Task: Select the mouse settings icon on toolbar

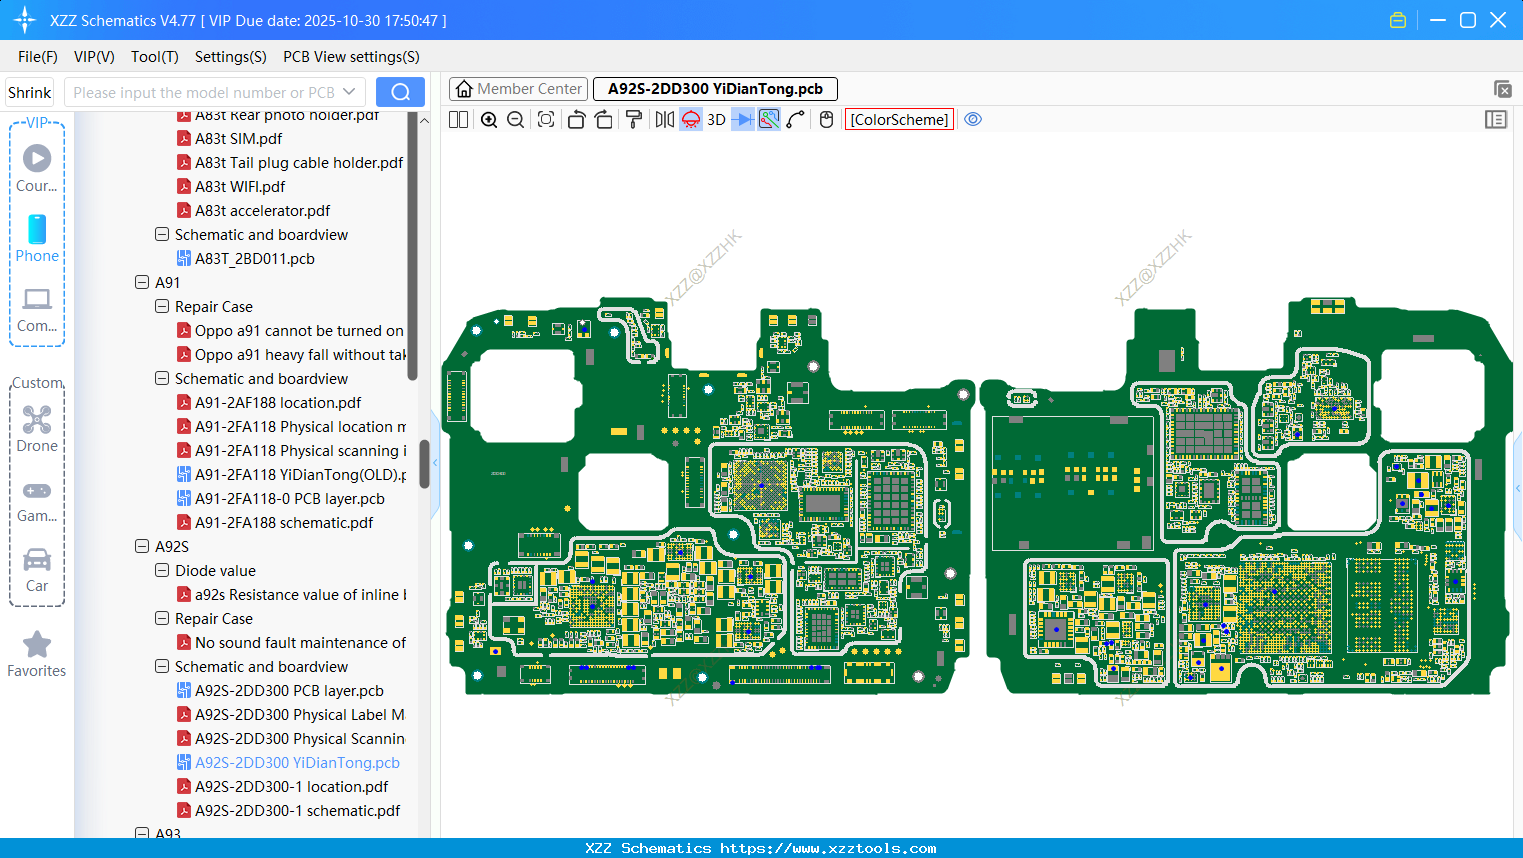Action: [825, 119]
